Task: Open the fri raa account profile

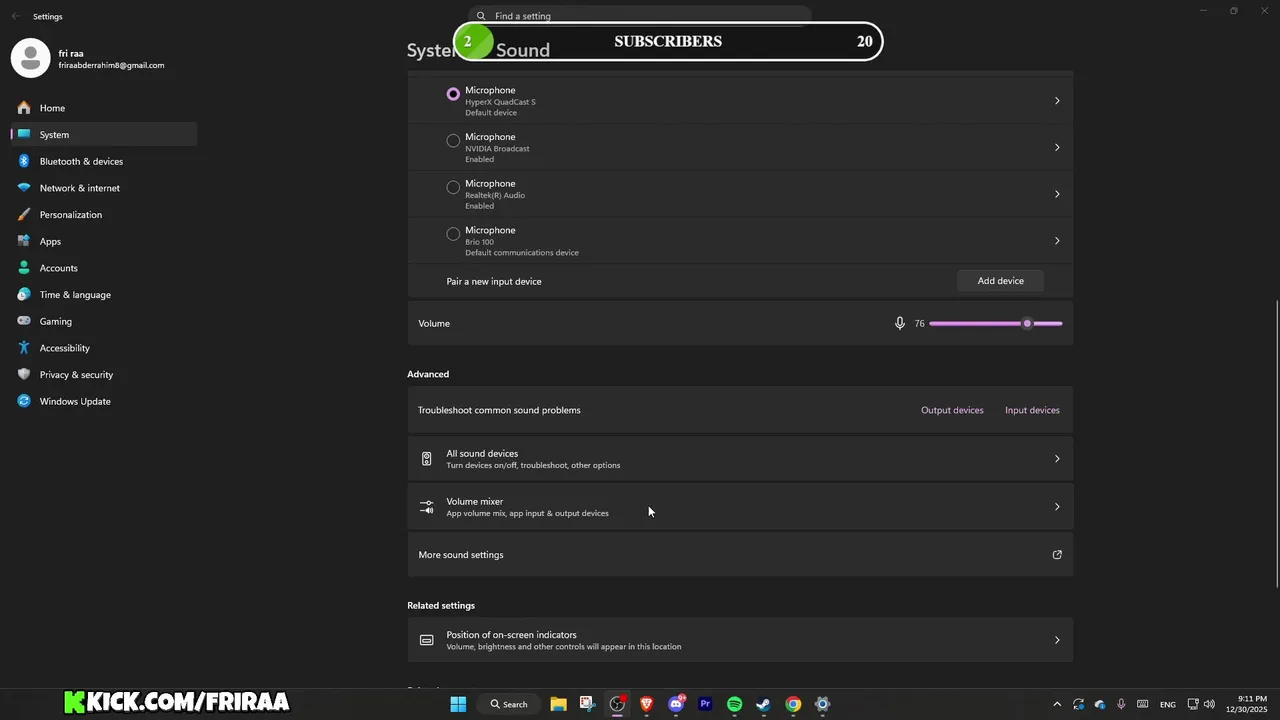Action: pyautogui.click(x=90, y=59)
